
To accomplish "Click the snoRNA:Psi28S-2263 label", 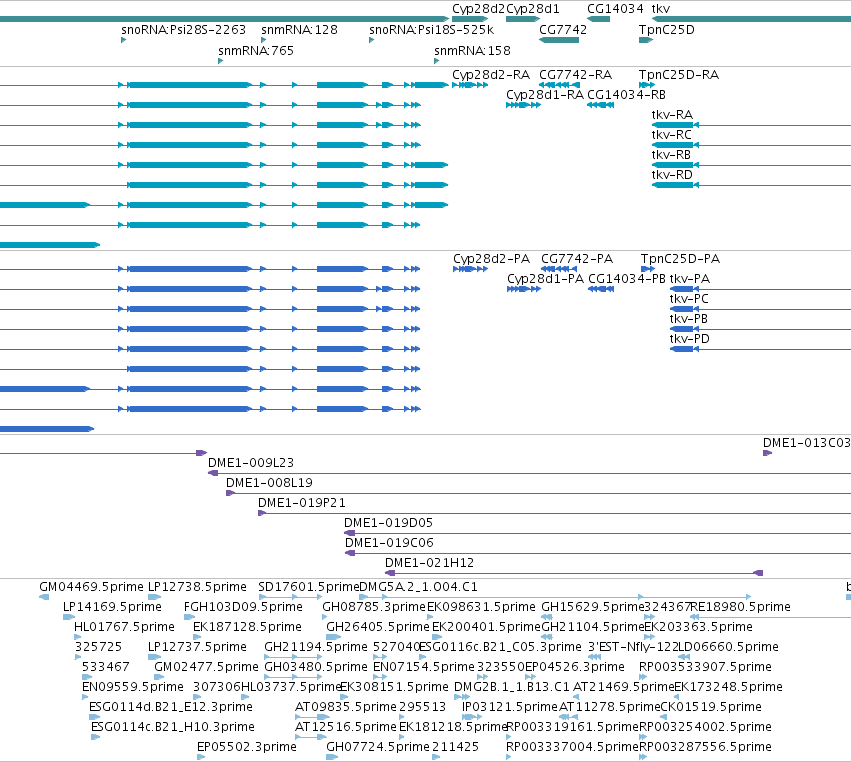I will [x=183, y=30].
